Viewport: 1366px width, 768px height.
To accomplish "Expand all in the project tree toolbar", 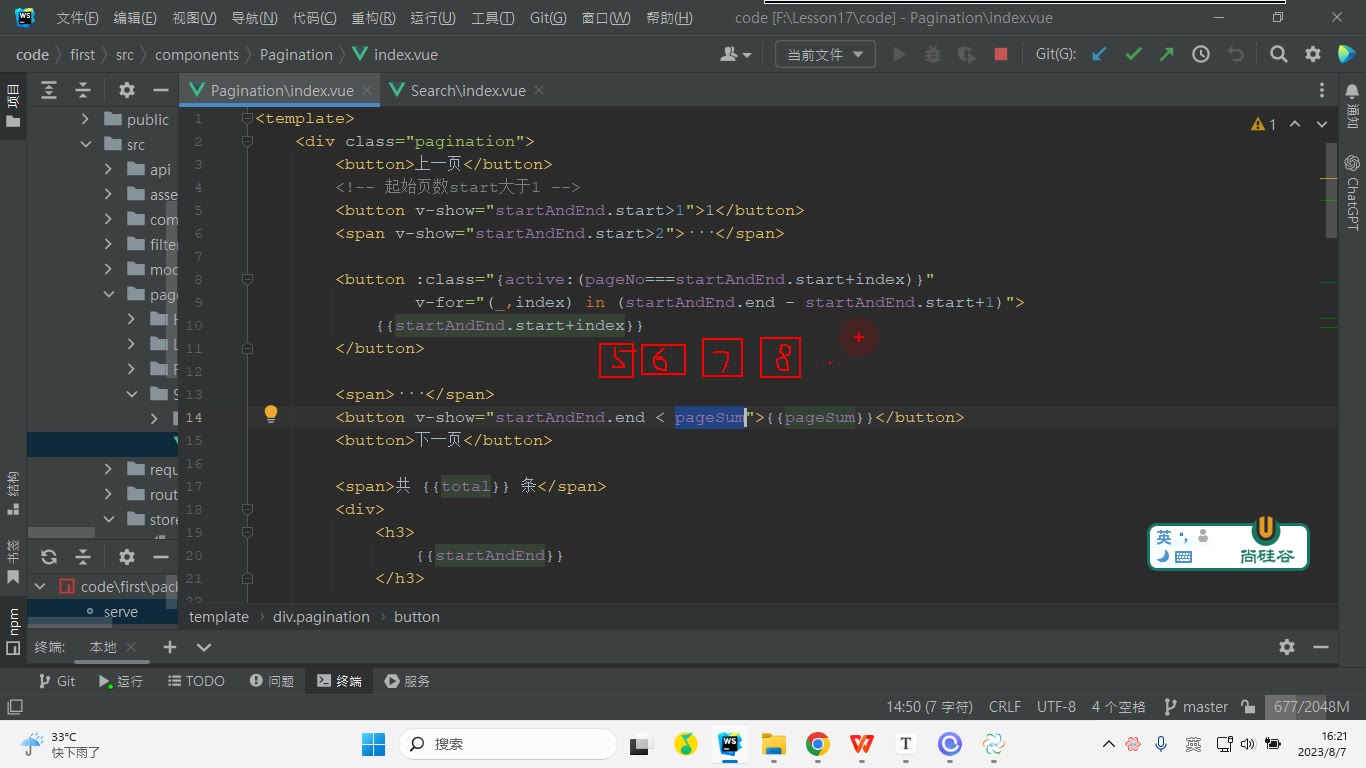I will click(49, 90).
